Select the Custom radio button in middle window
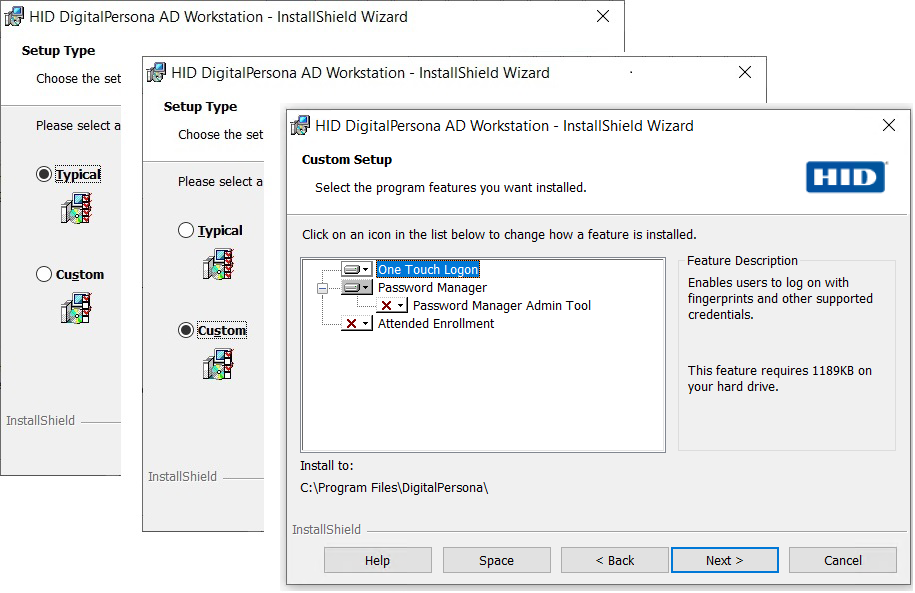 (186, 330)
